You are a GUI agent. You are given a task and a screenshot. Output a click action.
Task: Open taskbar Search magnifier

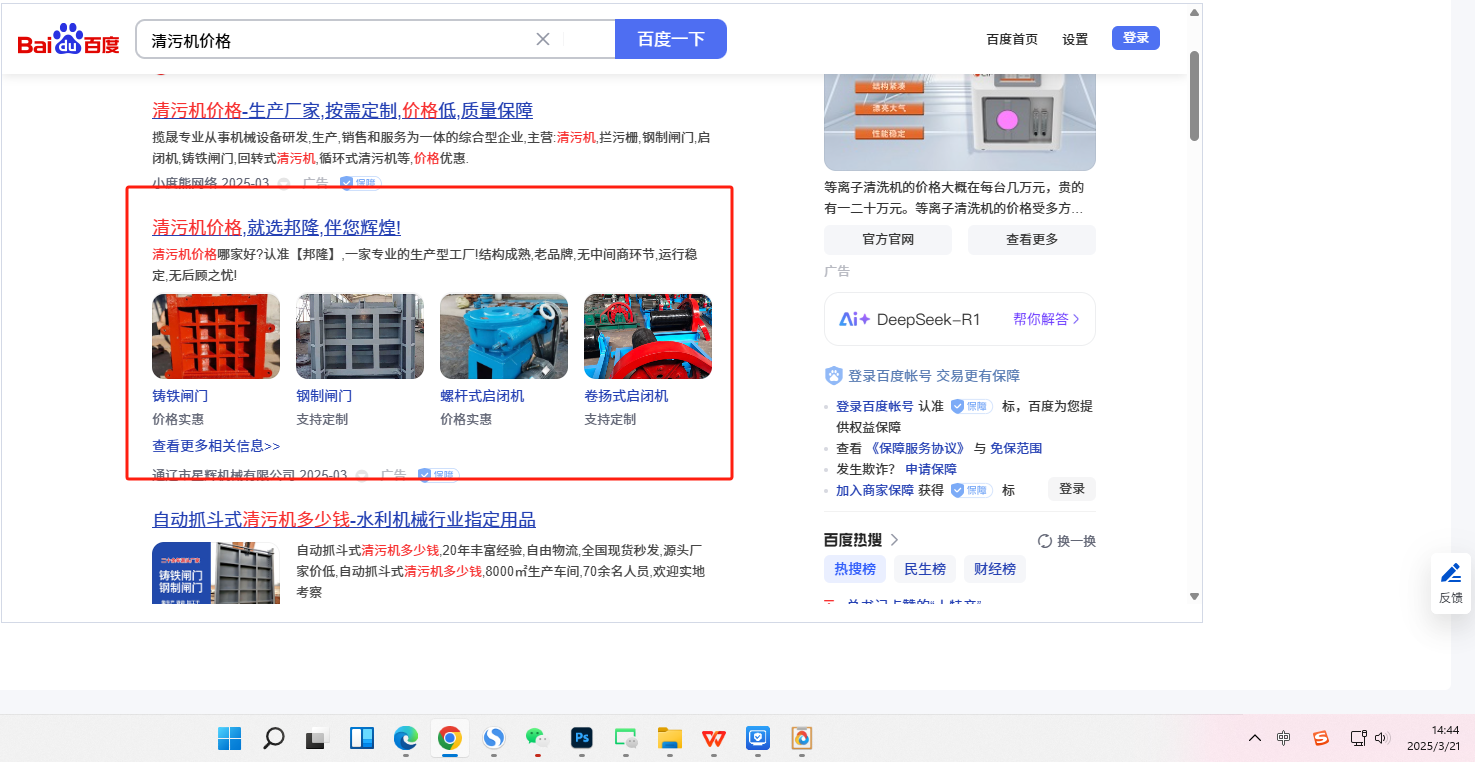[273, 738]
